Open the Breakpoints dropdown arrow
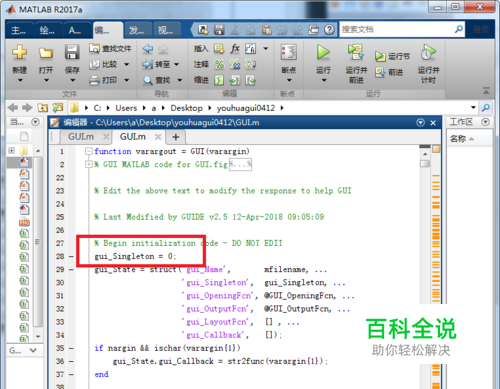 coord(289,80)
